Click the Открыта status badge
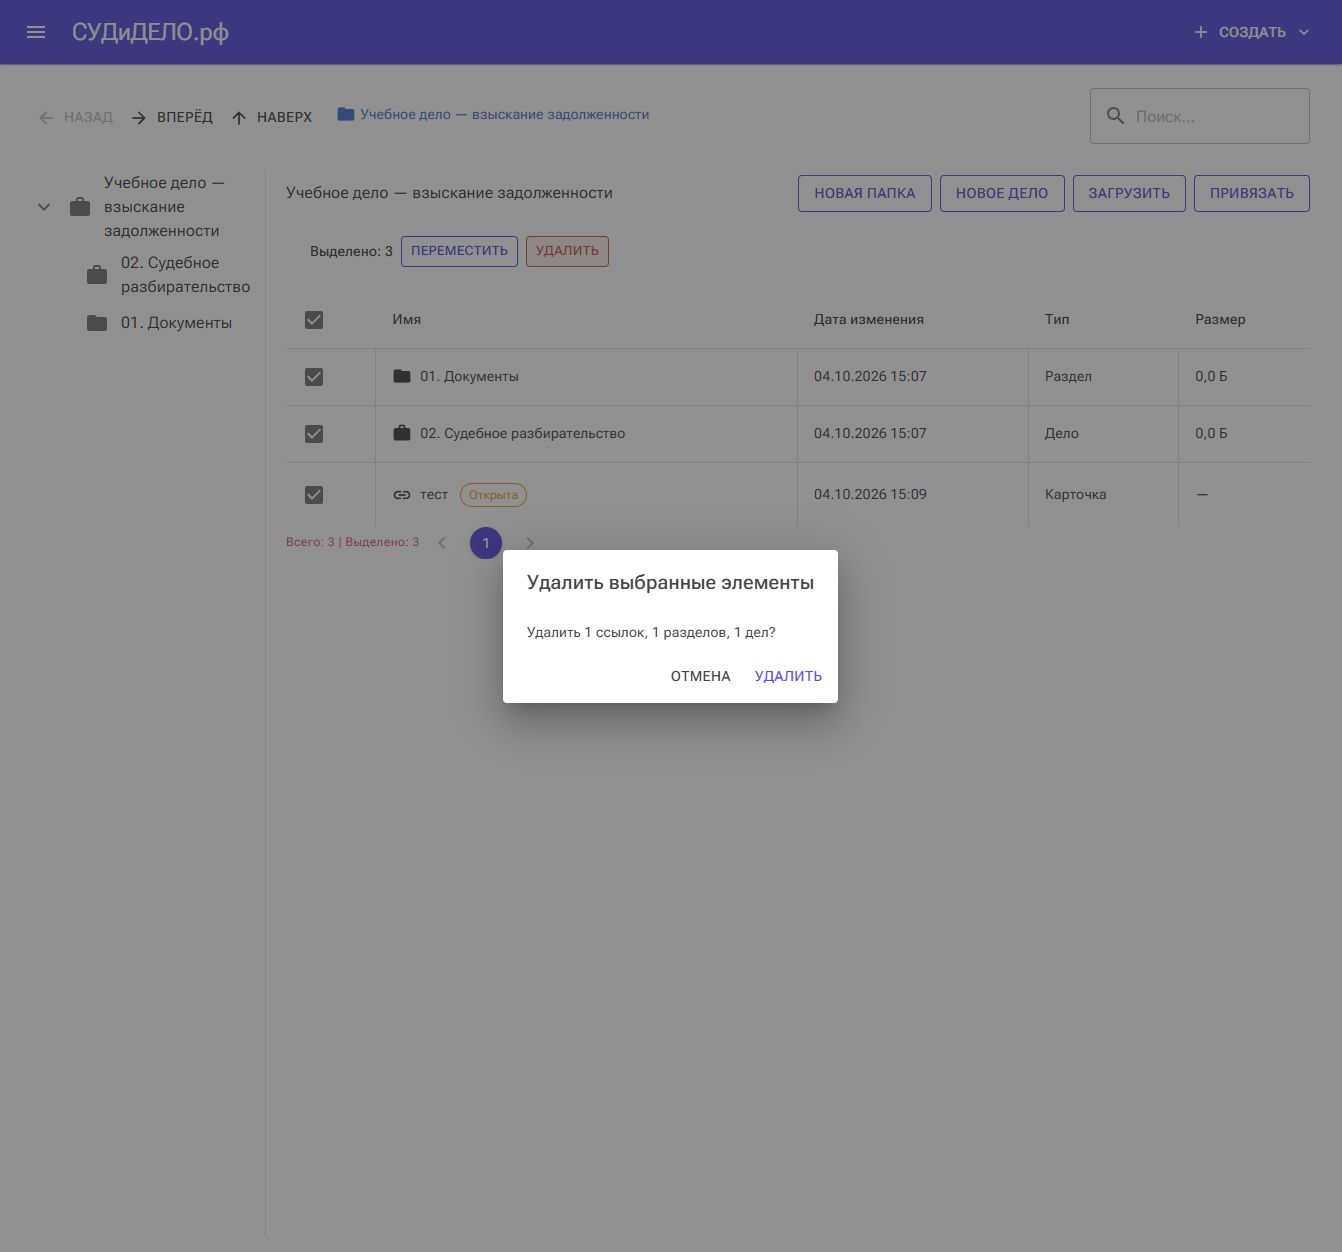This screenshot has height=1252, width=1342. tap(493, 495)
